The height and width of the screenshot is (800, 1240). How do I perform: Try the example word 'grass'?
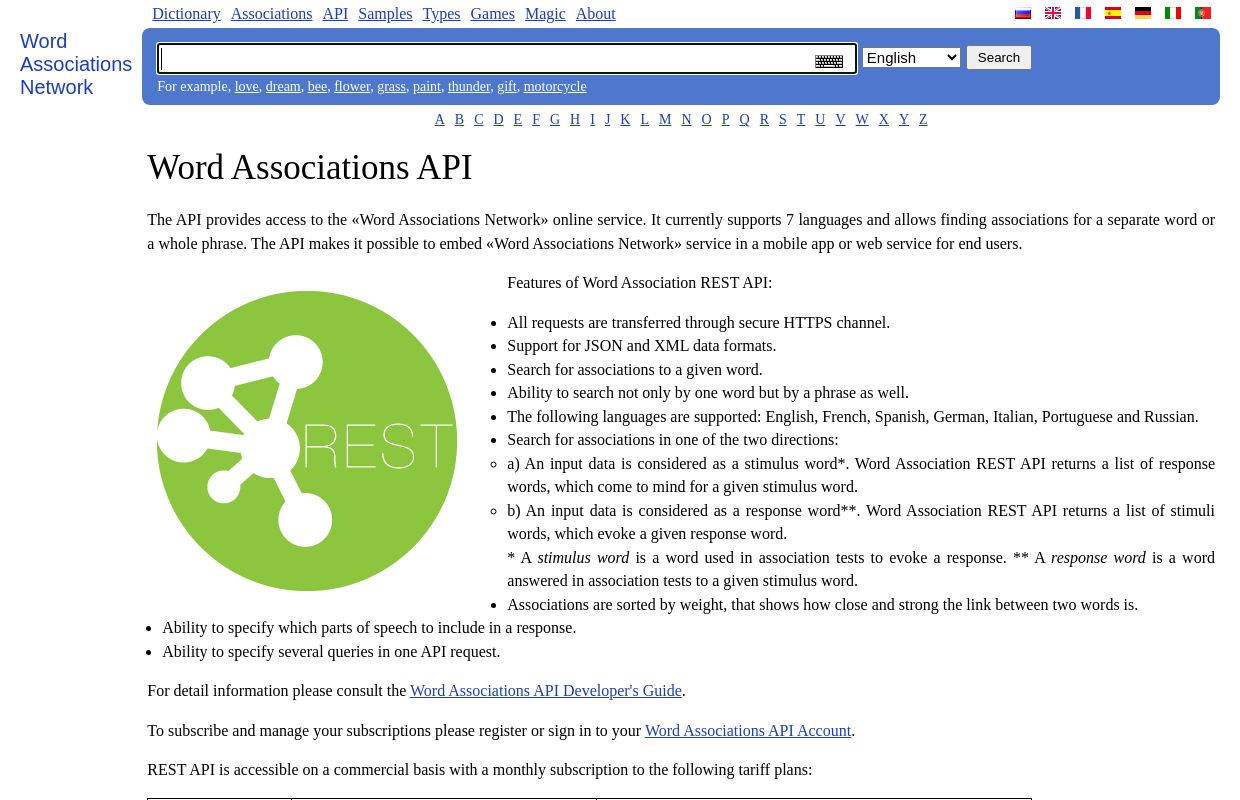click(391, 87)
